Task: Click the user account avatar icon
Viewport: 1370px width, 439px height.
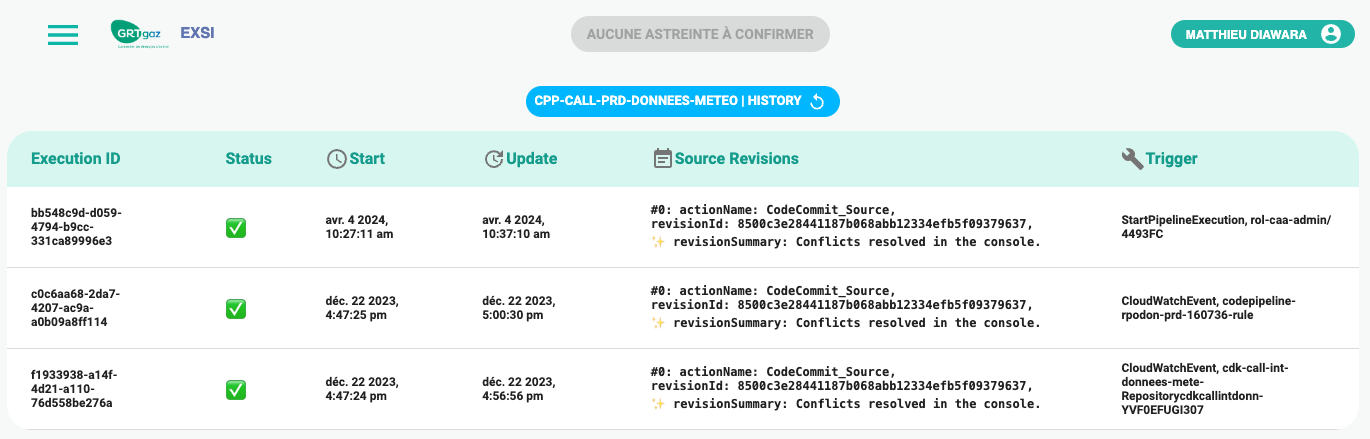Action: point(1330,34)
